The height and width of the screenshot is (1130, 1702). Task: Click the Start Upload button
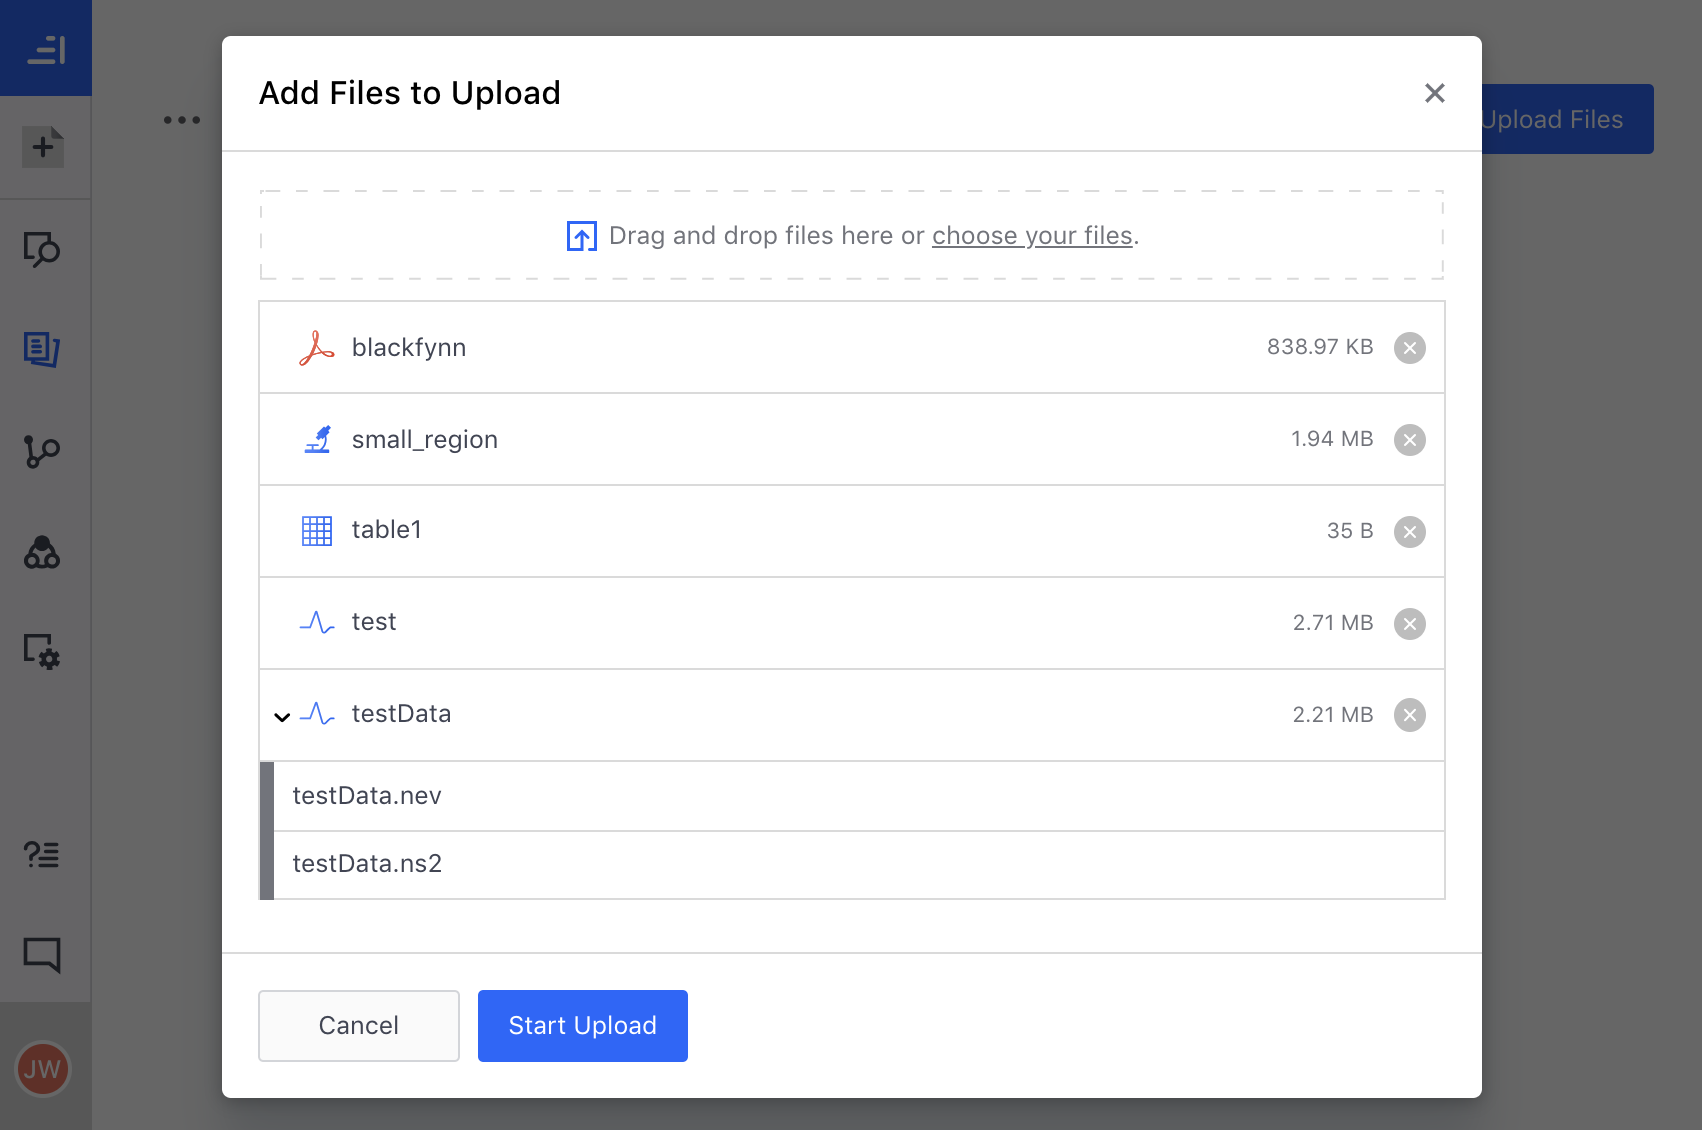(583, 1026)
